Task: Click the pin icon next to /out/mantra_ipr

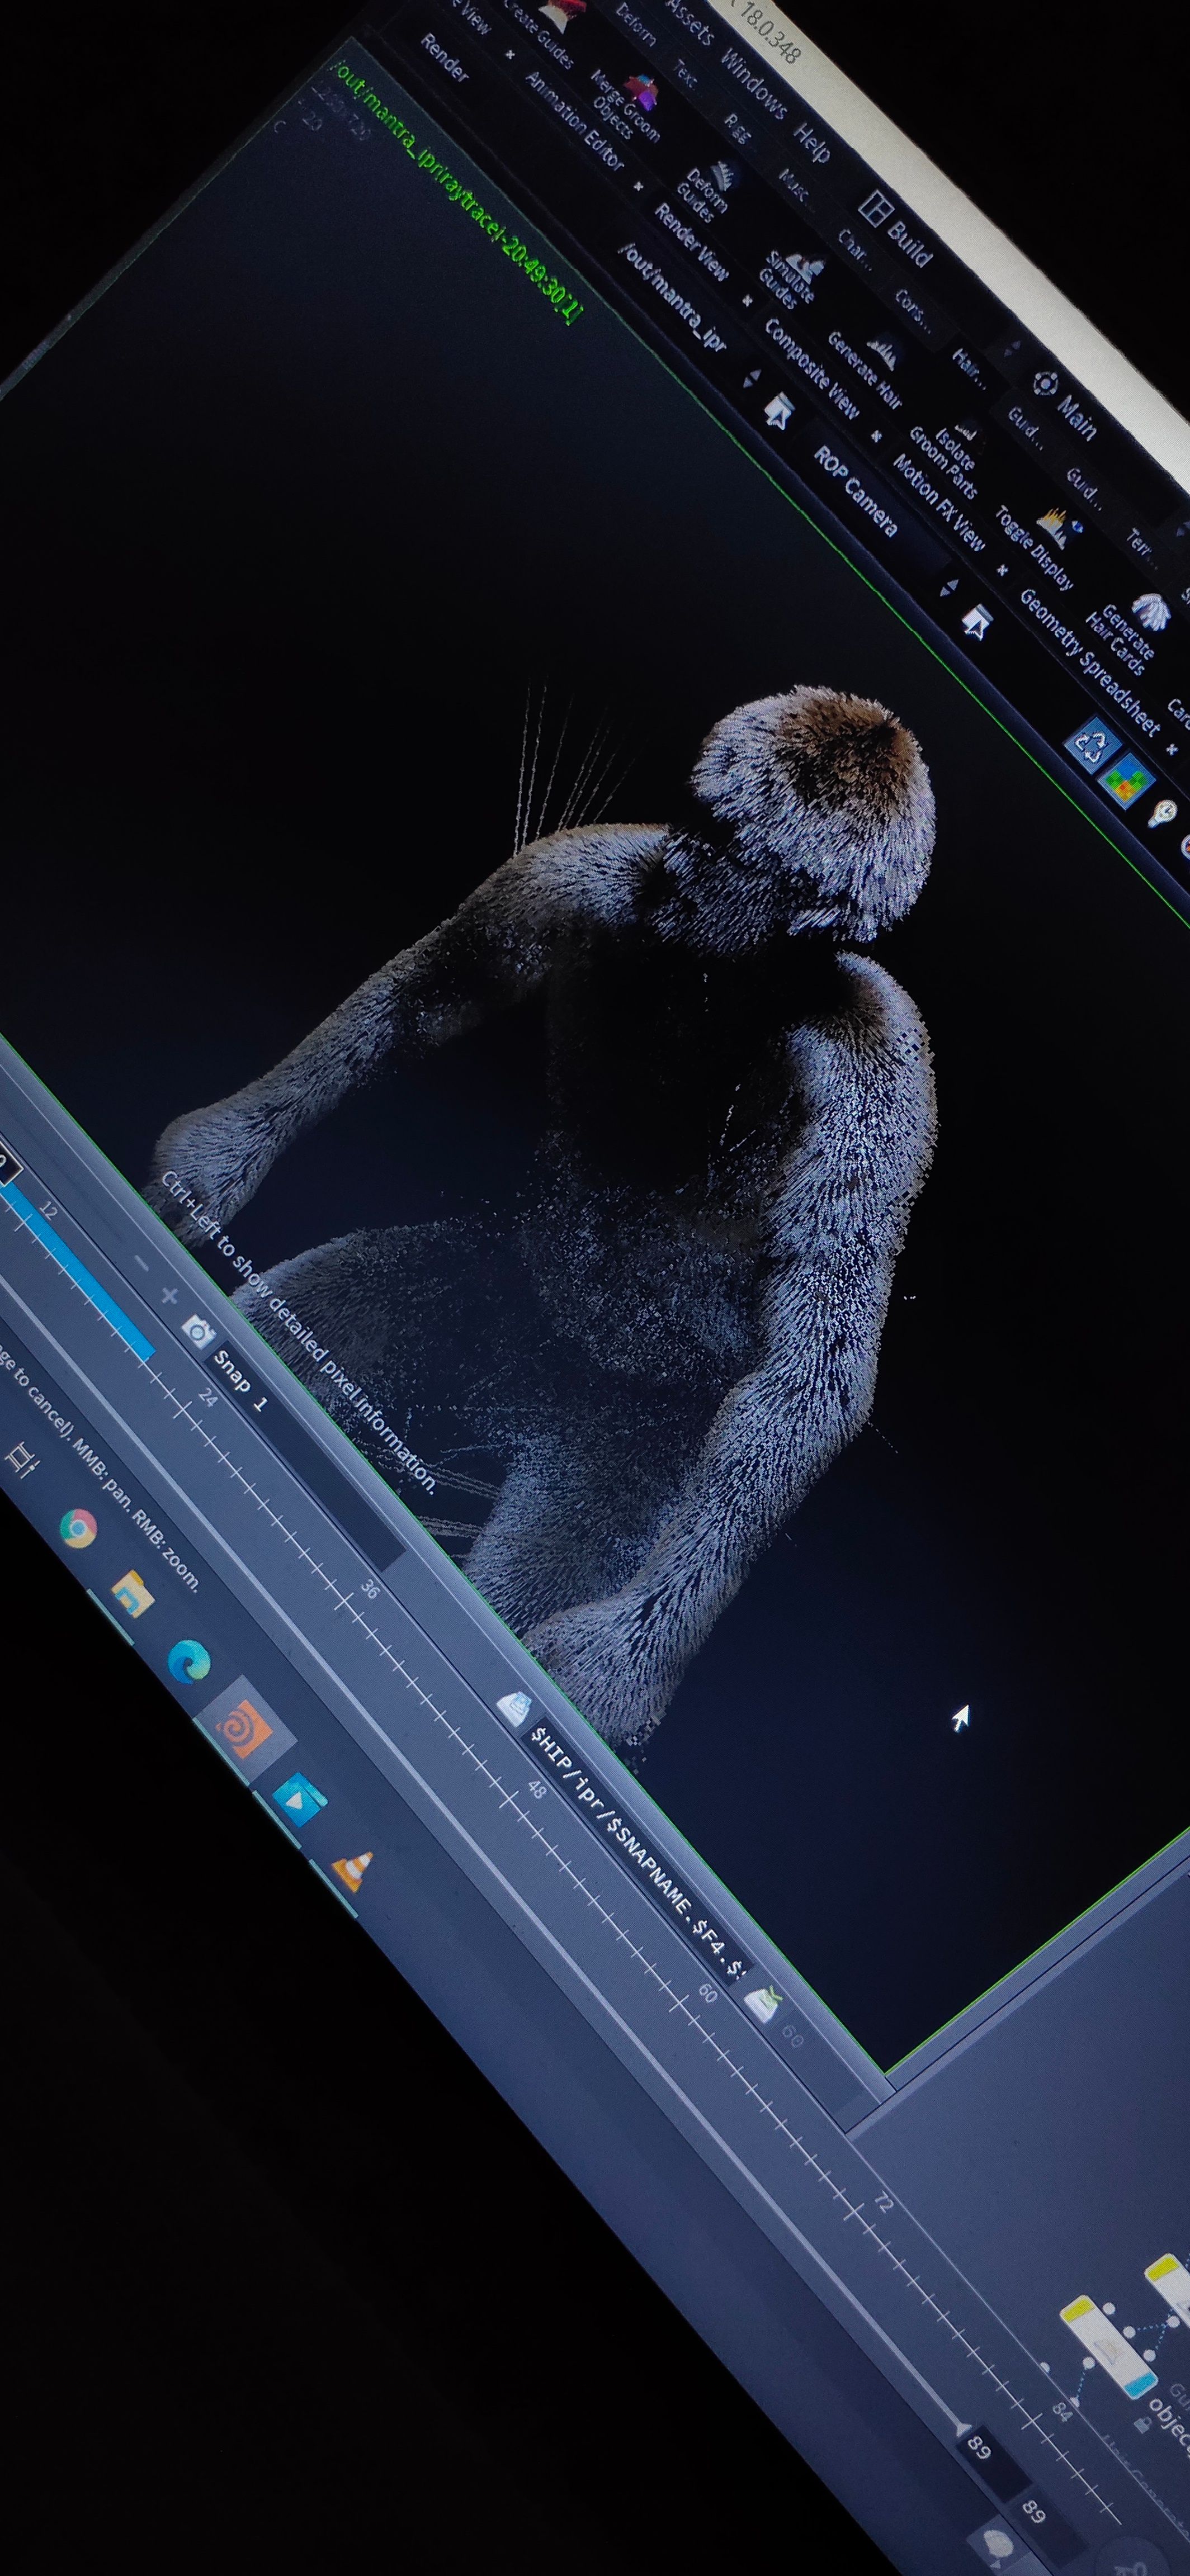Action: pos(778,411)
